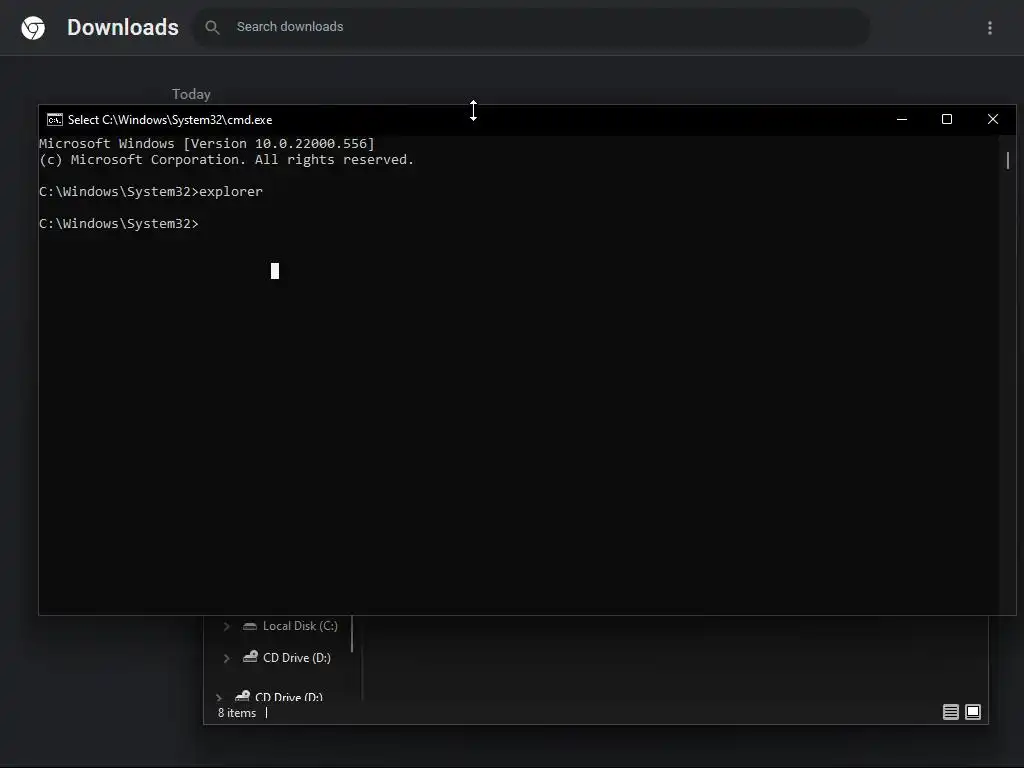Click the cmd.exe vertical scrollbar thumb
The width and height of the screenshot is (1024, 768).
pyautogui.click(x=1008, y=160)
